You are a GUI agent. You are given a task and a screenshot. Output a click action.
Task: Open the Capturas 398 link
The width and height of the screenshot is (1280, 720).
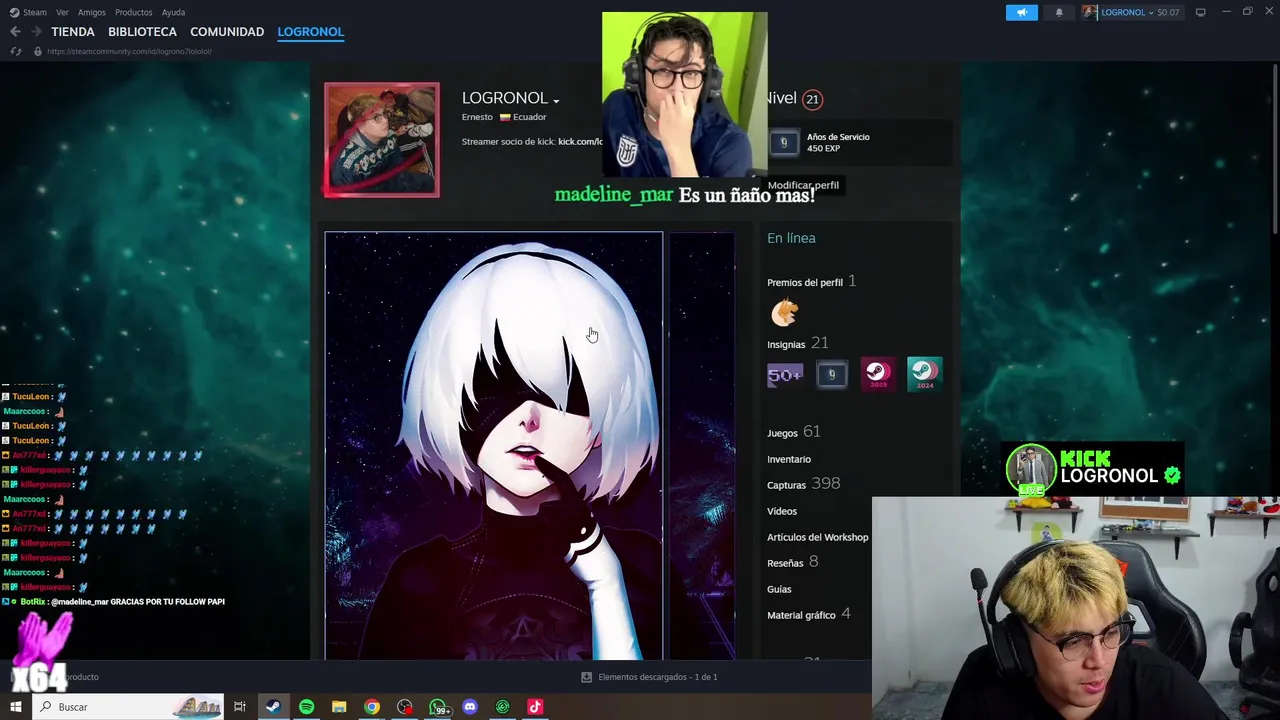(803, 484)
